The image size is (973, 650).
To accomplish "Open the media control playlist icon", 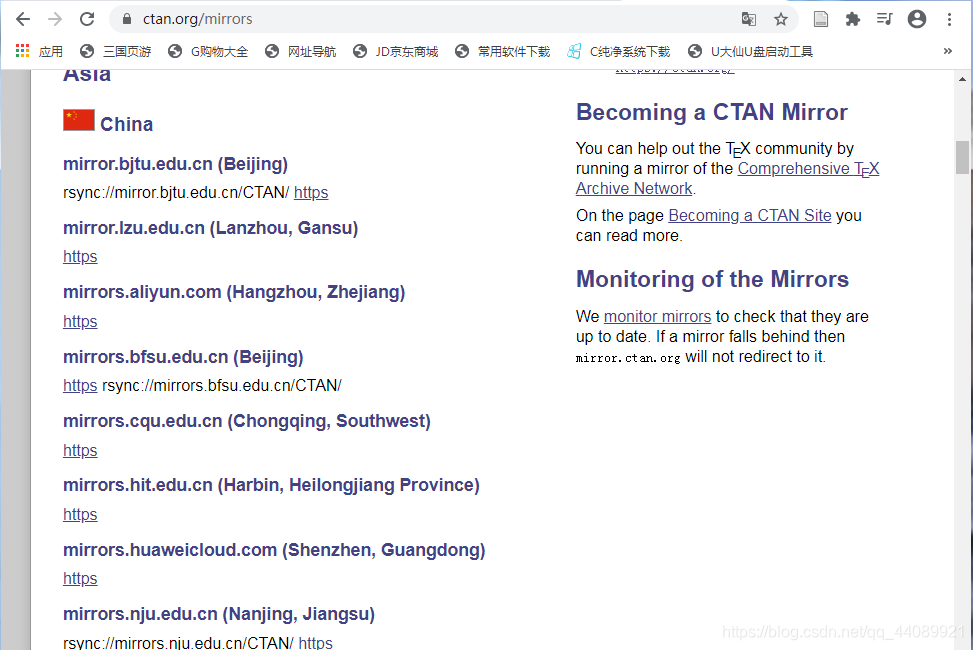I will coord(884,19).
